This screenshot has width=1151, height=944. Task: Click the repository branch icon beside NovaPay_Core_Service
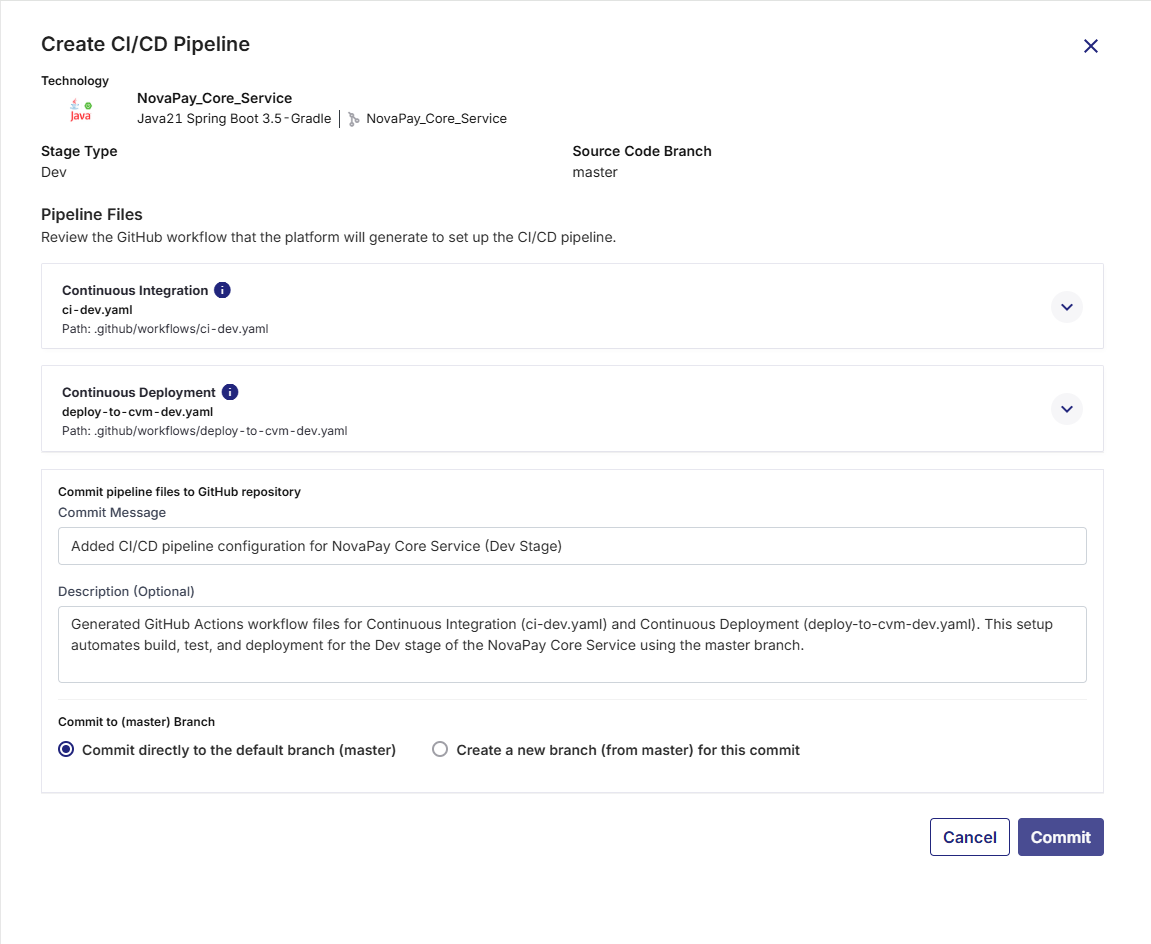point(354,119)
